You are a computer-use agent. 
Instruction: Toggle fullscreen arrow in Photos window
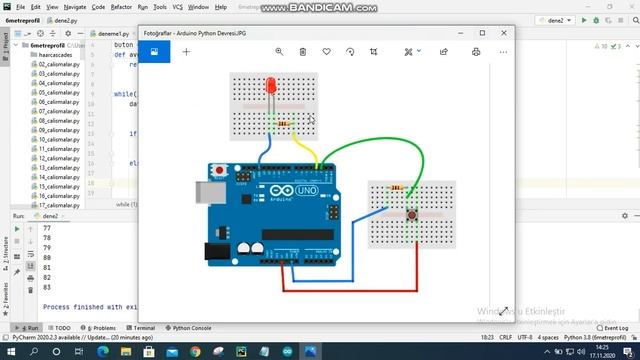(x=504, y=311)
